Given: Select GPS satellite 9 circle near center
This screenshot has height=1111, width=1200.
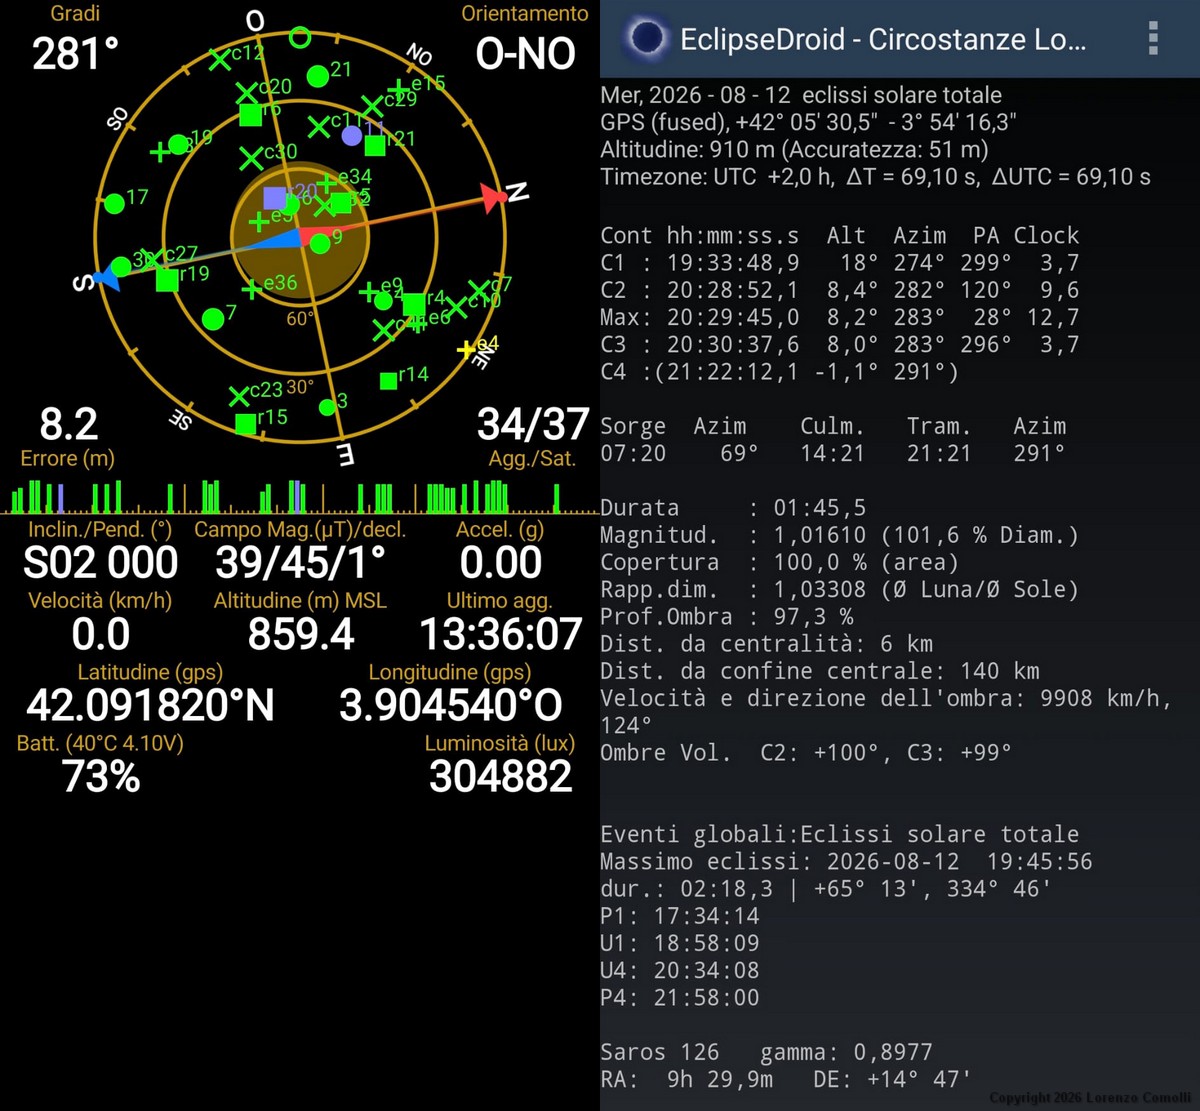Looking at the screenshot, I should (x=320, y=244).
